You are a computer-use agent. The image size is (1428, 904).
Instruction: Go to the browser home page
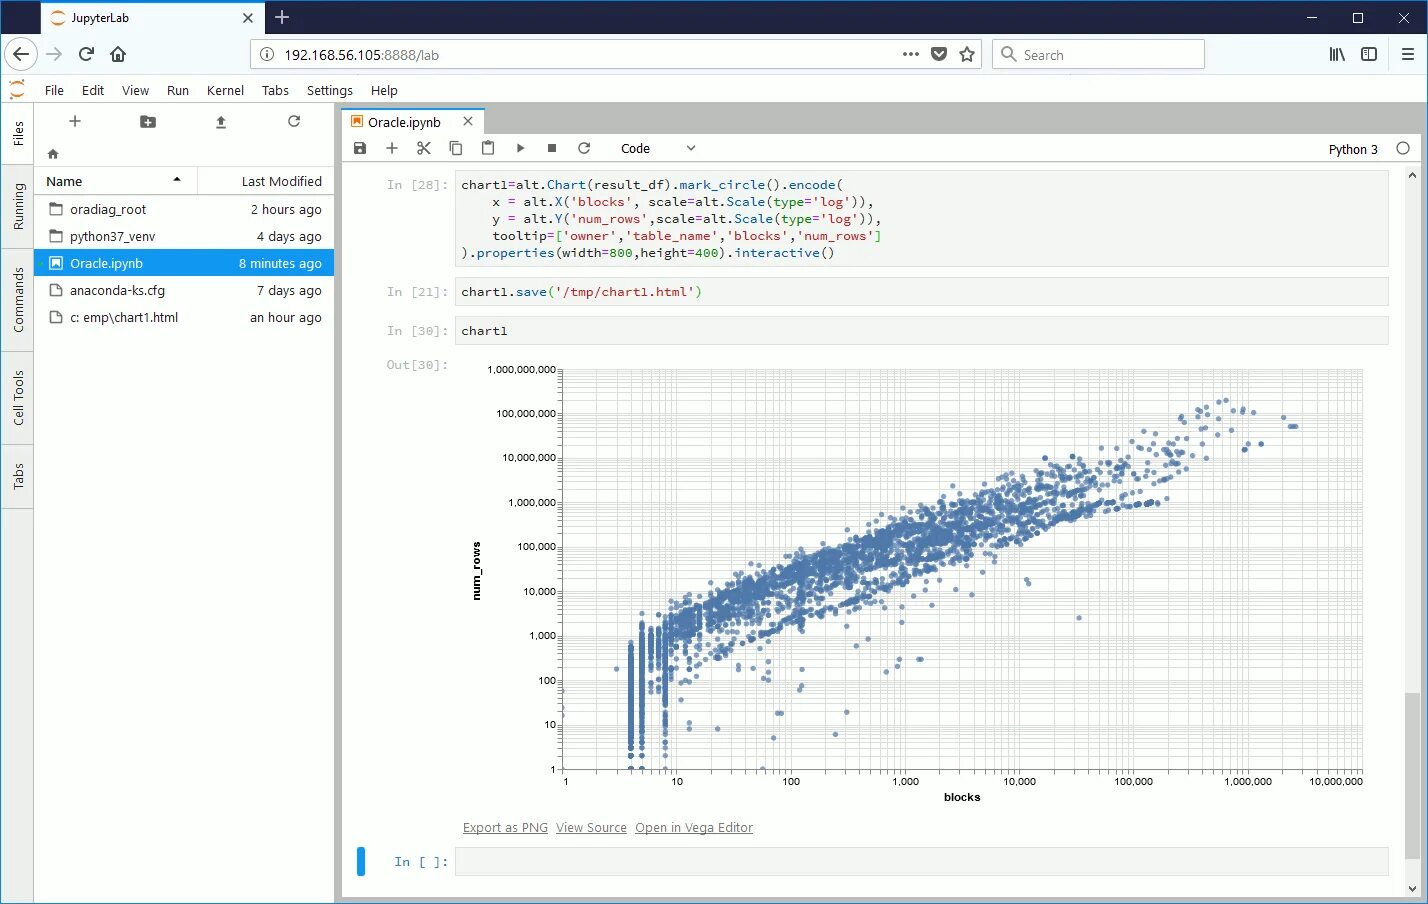118,54
